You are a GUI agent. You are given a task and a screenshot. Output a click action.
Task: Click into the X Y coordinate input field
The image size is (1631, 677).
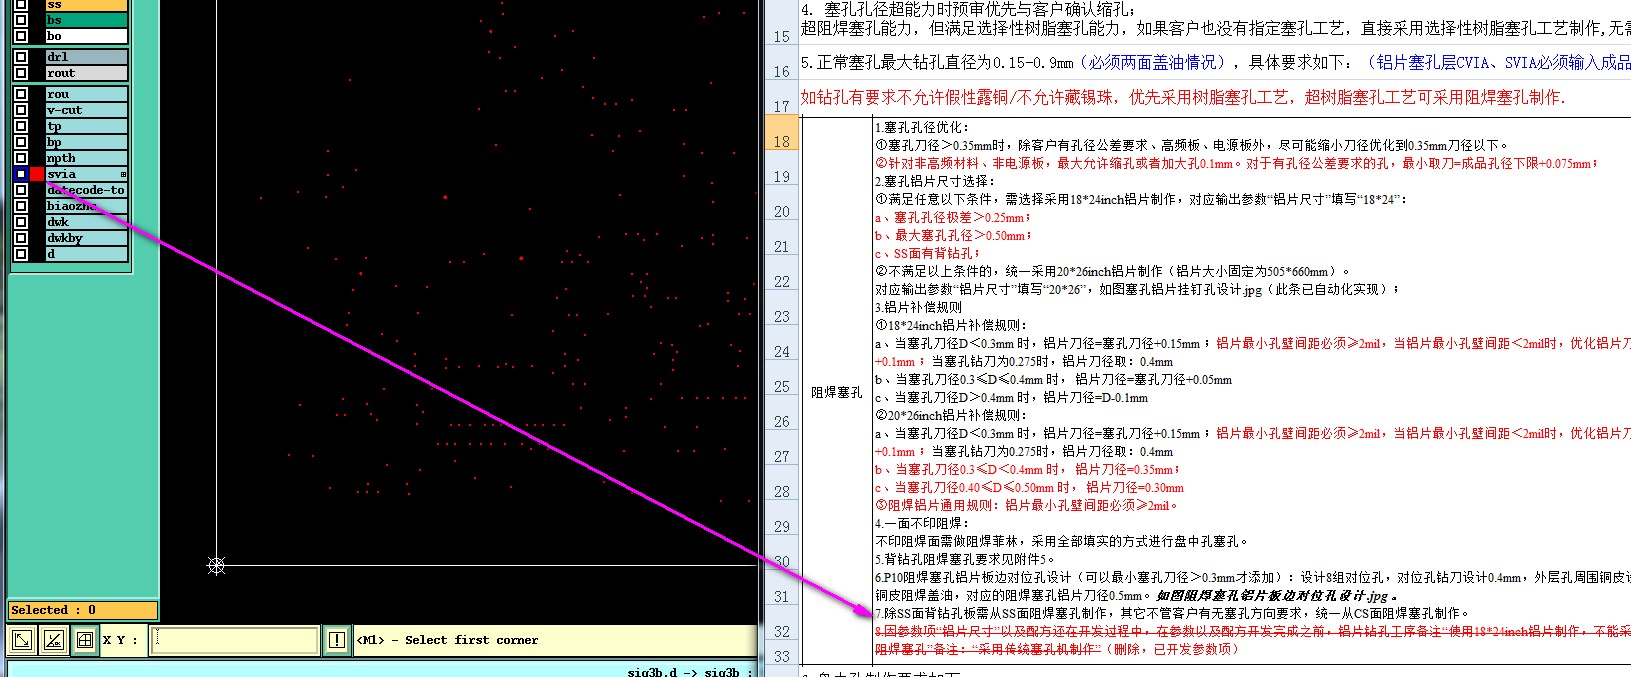(x=234, y=640)
